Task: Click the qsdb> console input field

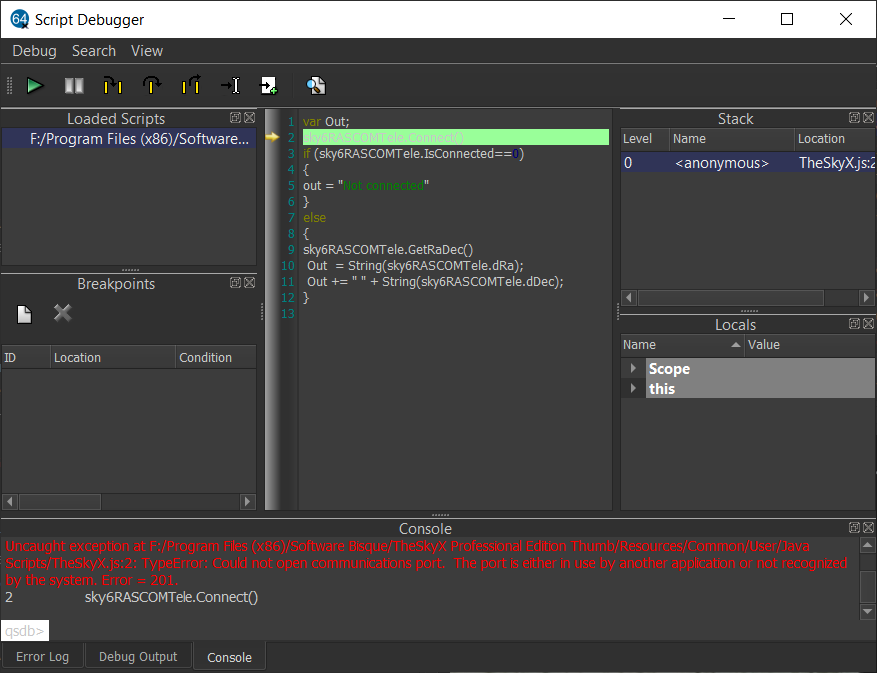Action: (x=25, y=631)
